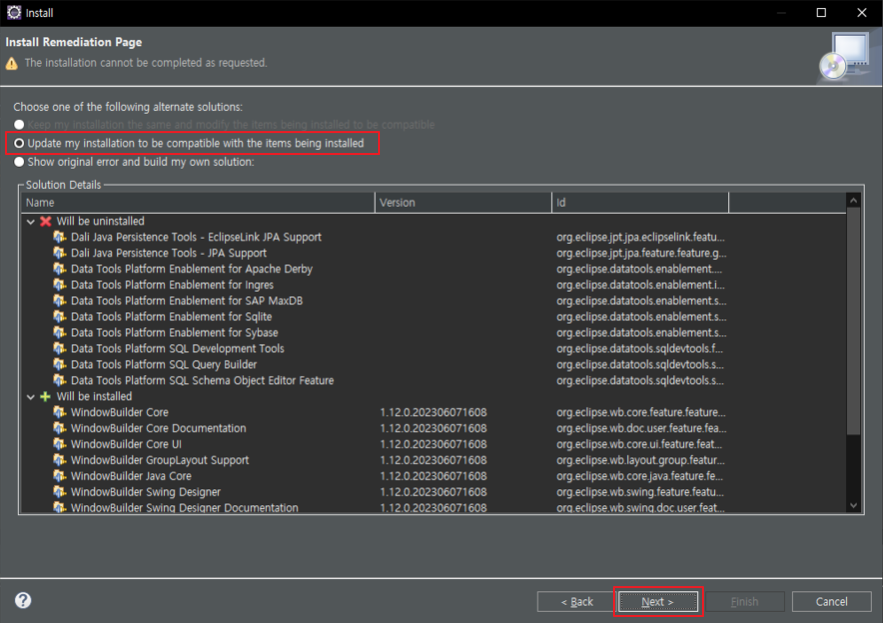Image resolution: width=883 pixels, height=623 pixels.
Task: Click the disabled Finish button
Action: 744,602
